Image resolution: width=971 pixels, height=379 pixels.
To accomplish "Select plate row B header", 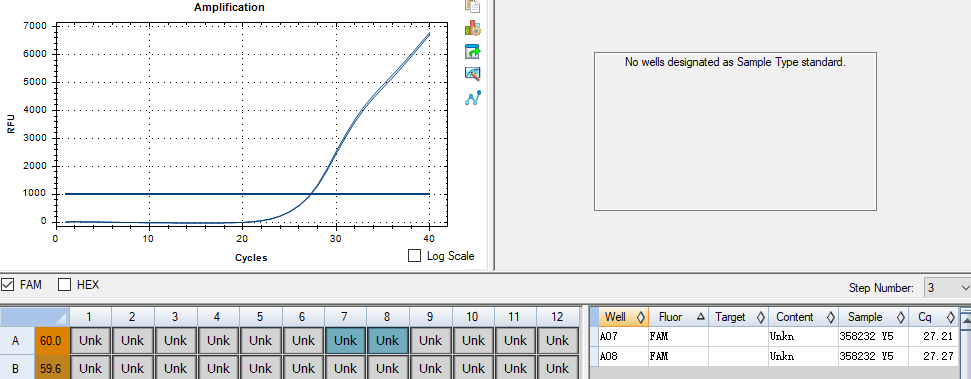I will [17, 368].
